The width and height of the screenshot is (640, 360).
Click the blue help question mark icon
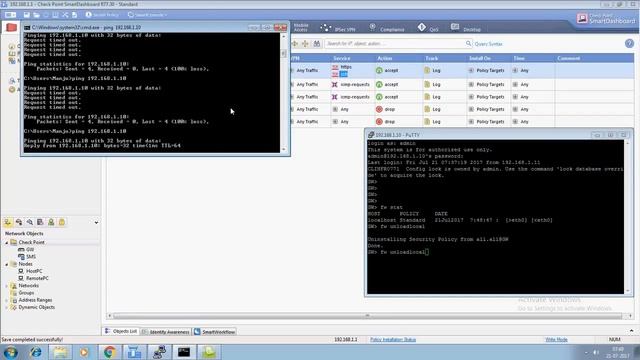629,43
